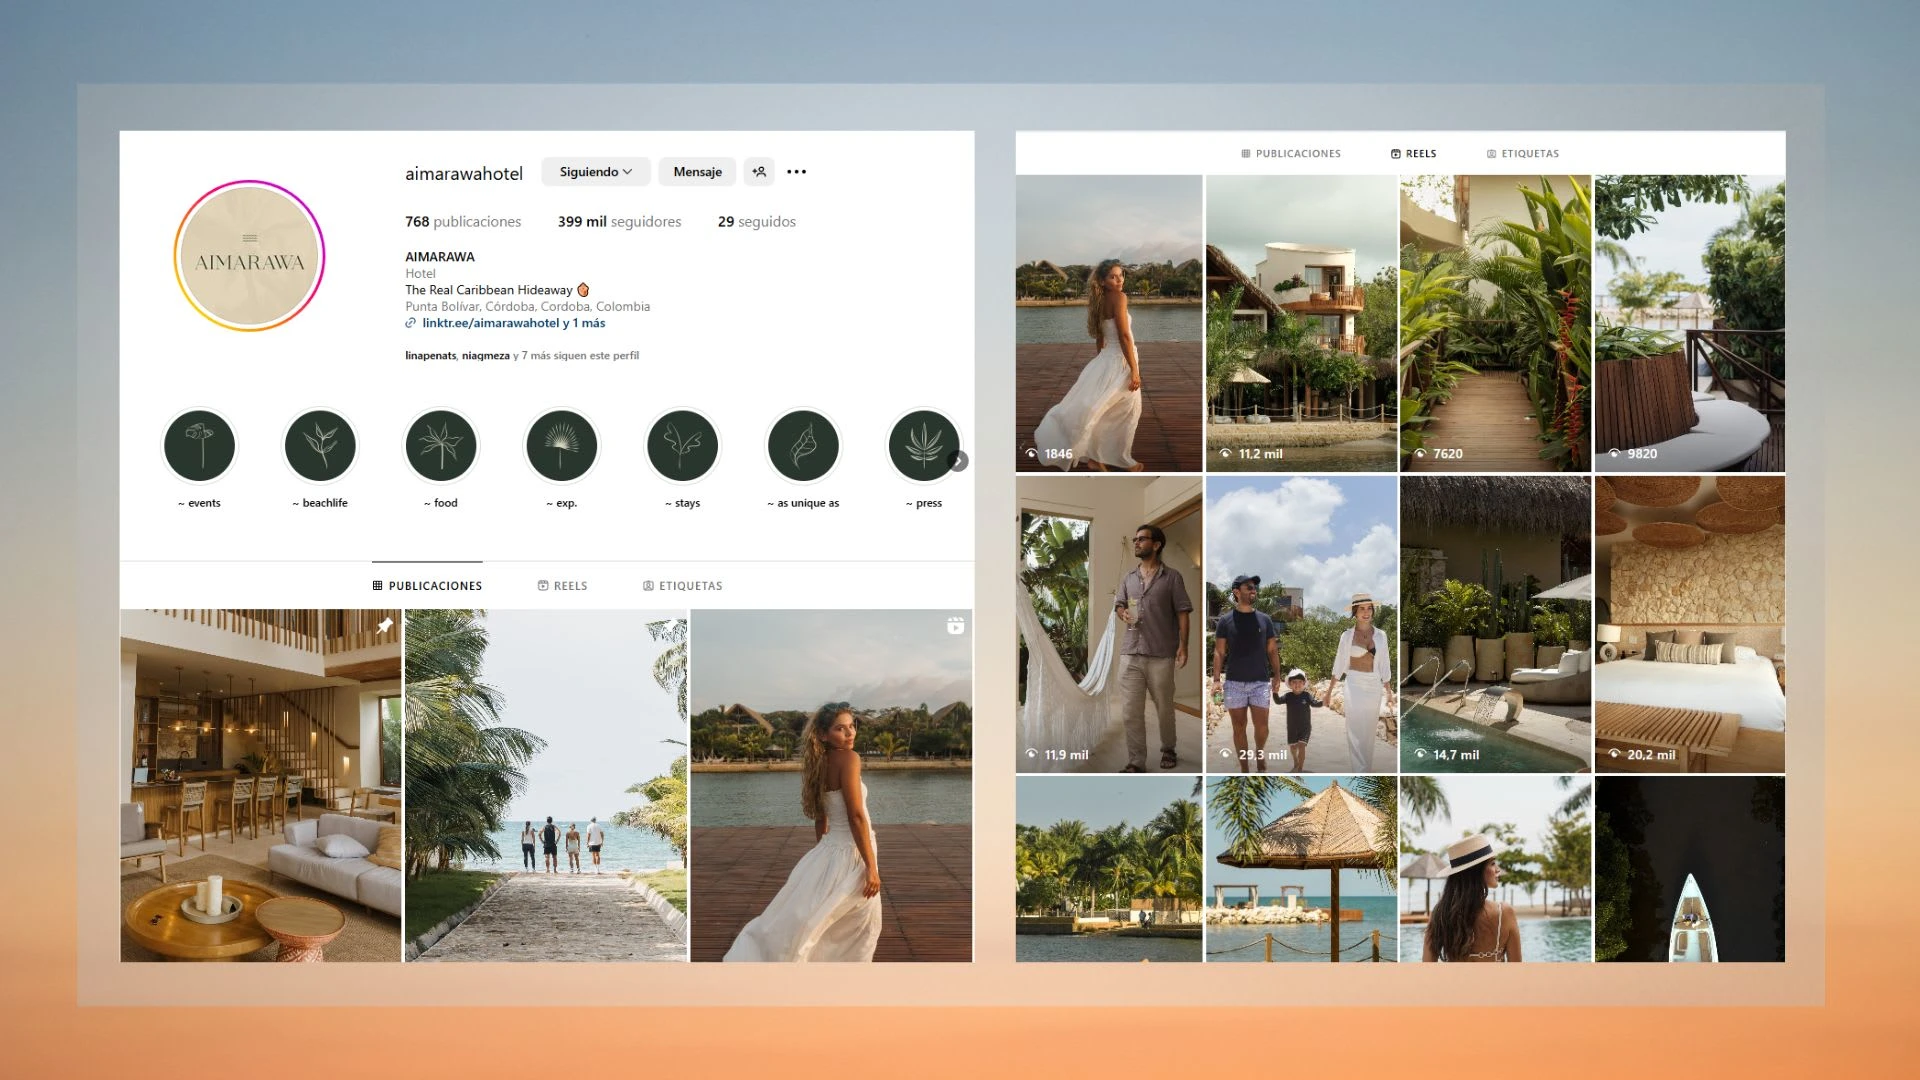Open the three-dots more options menu
The width and height of the screenshot is (1920, 1080).
(796, 172)
